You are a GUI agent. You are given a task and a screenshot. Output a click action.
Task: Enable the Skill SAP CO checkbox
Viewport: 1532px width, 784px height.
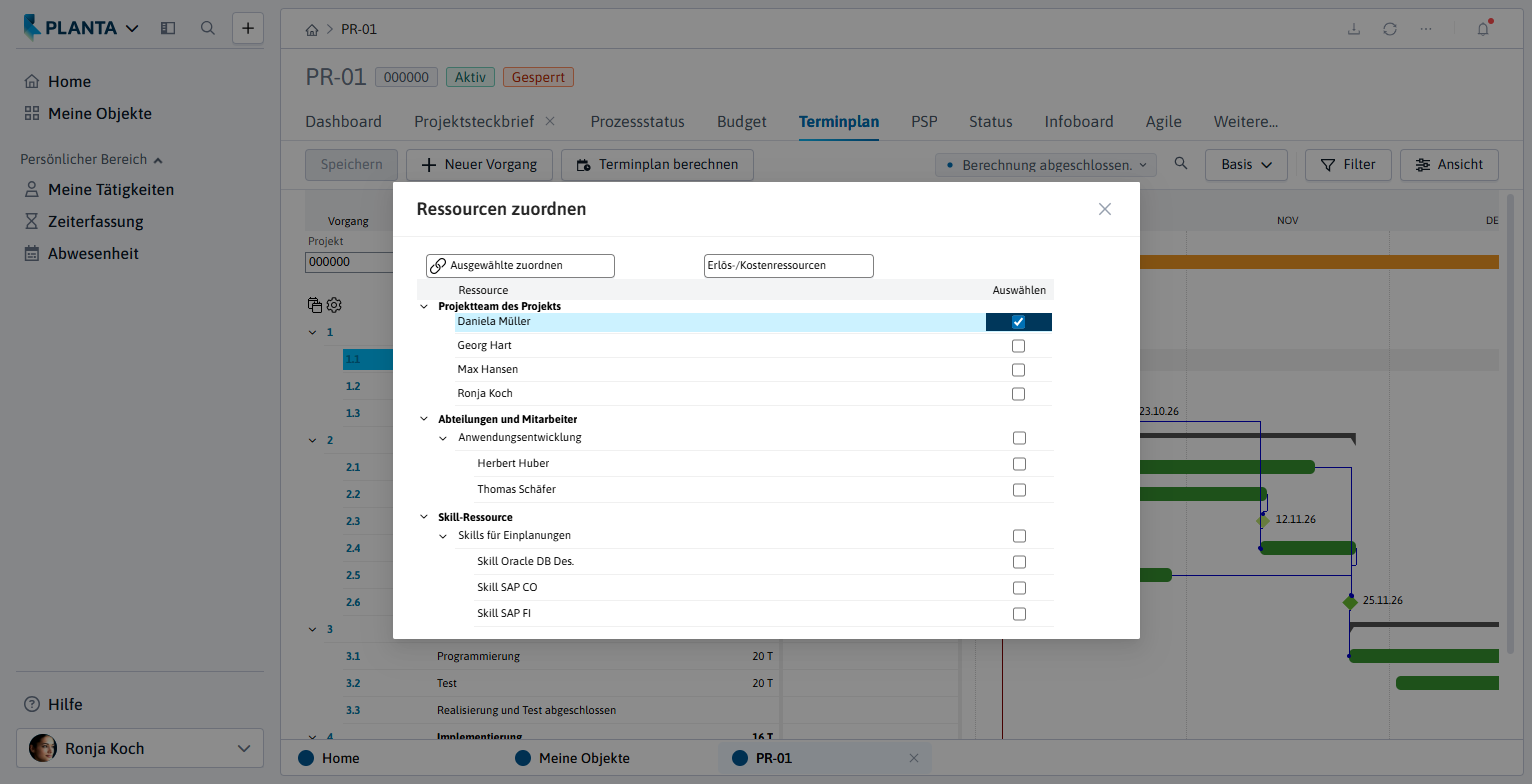coord(1019,588)
